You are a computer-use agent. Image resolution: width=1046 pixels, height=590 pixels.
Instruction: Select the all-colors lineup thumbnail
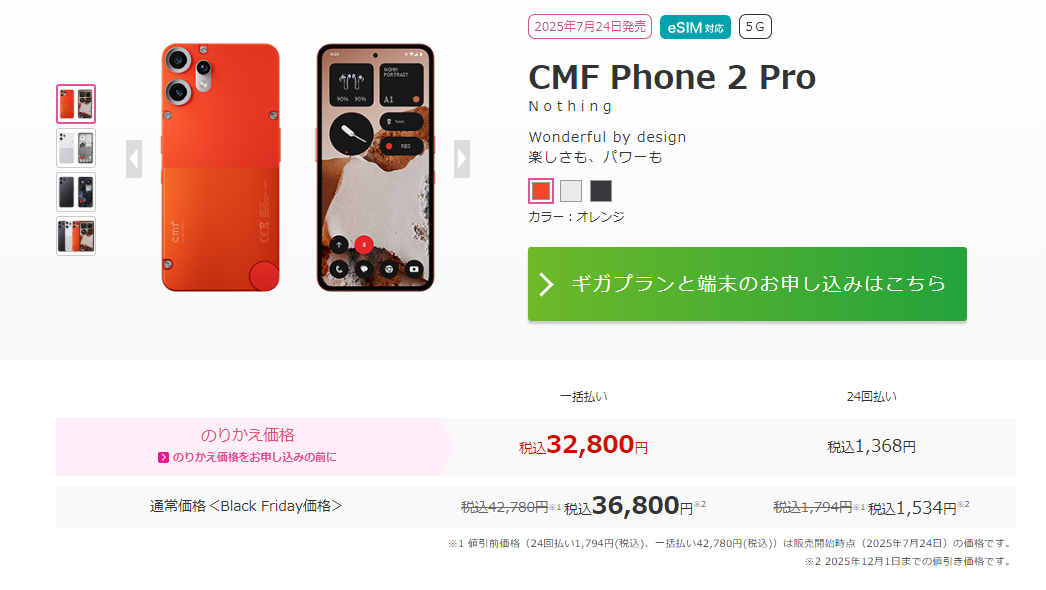(x=76, y=236)
